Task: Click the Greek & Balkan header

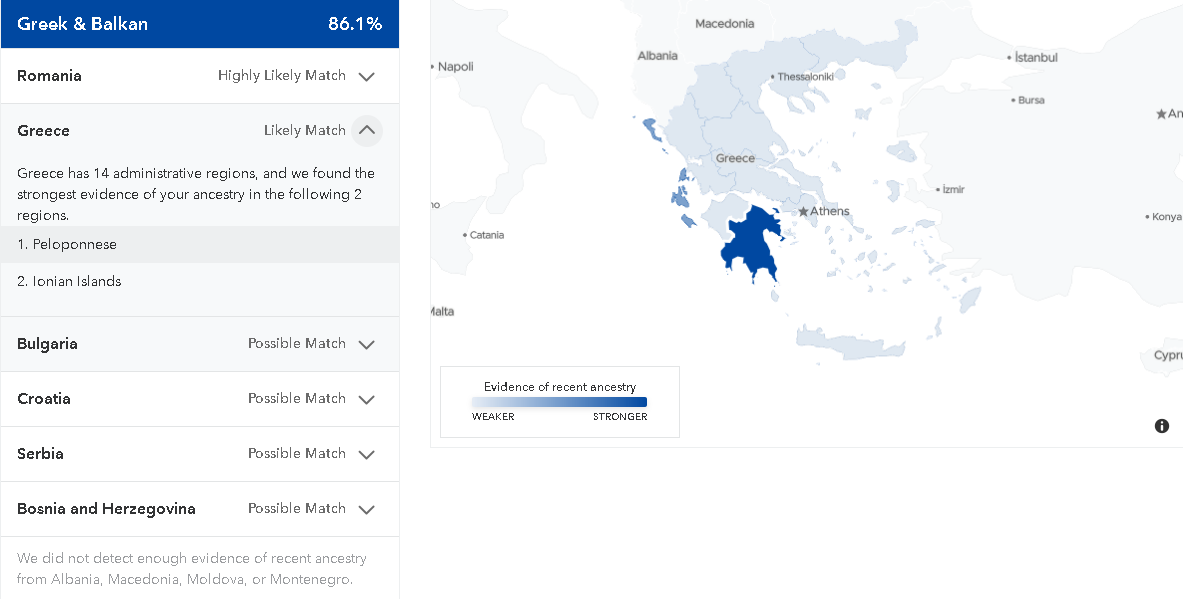Action: [200, 23]
